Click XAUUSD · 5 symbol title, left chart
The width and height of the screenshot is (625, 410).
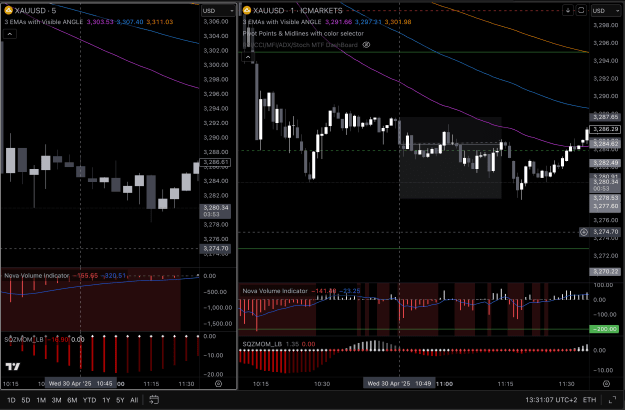pos(35,10)
